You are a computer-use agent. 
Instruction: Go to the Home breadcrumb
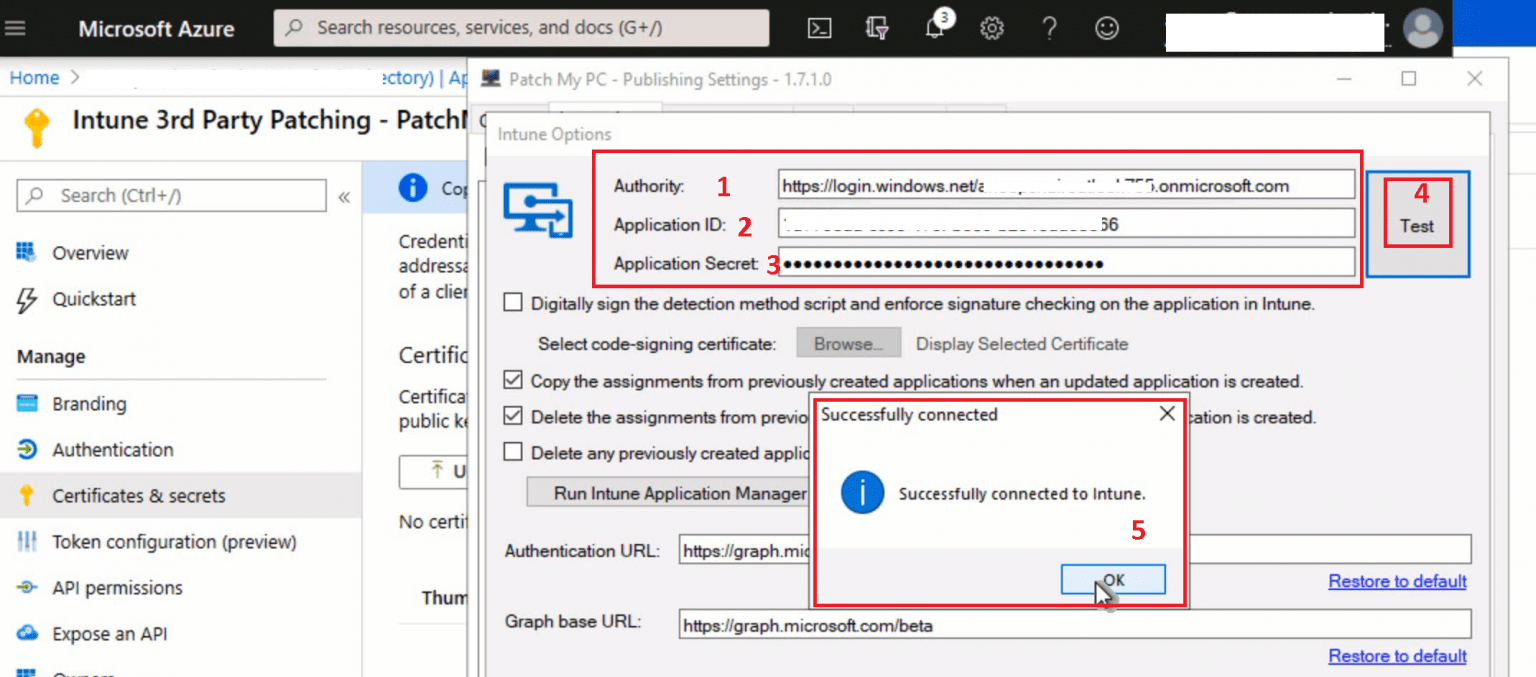point(35,77)
